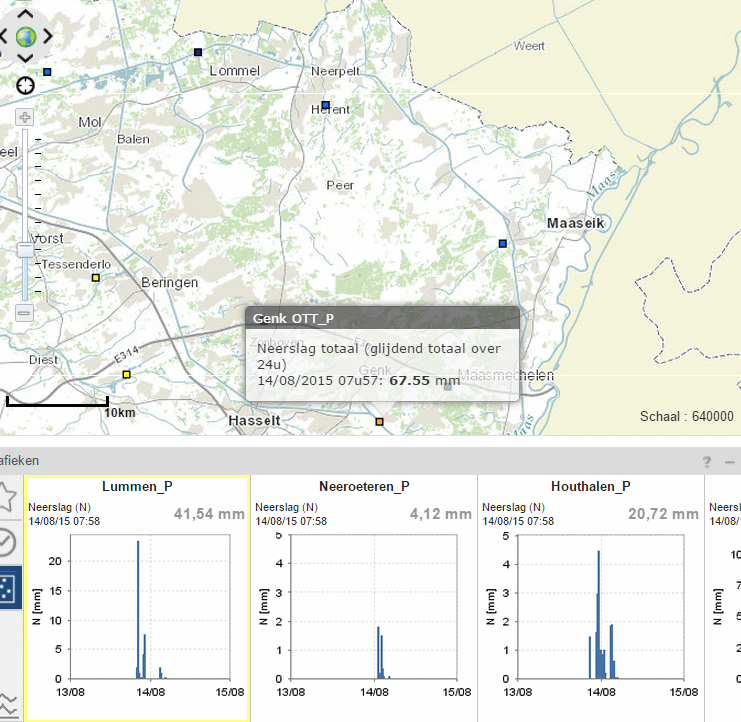Open help with the question mark icon

(x=707, y=462)
